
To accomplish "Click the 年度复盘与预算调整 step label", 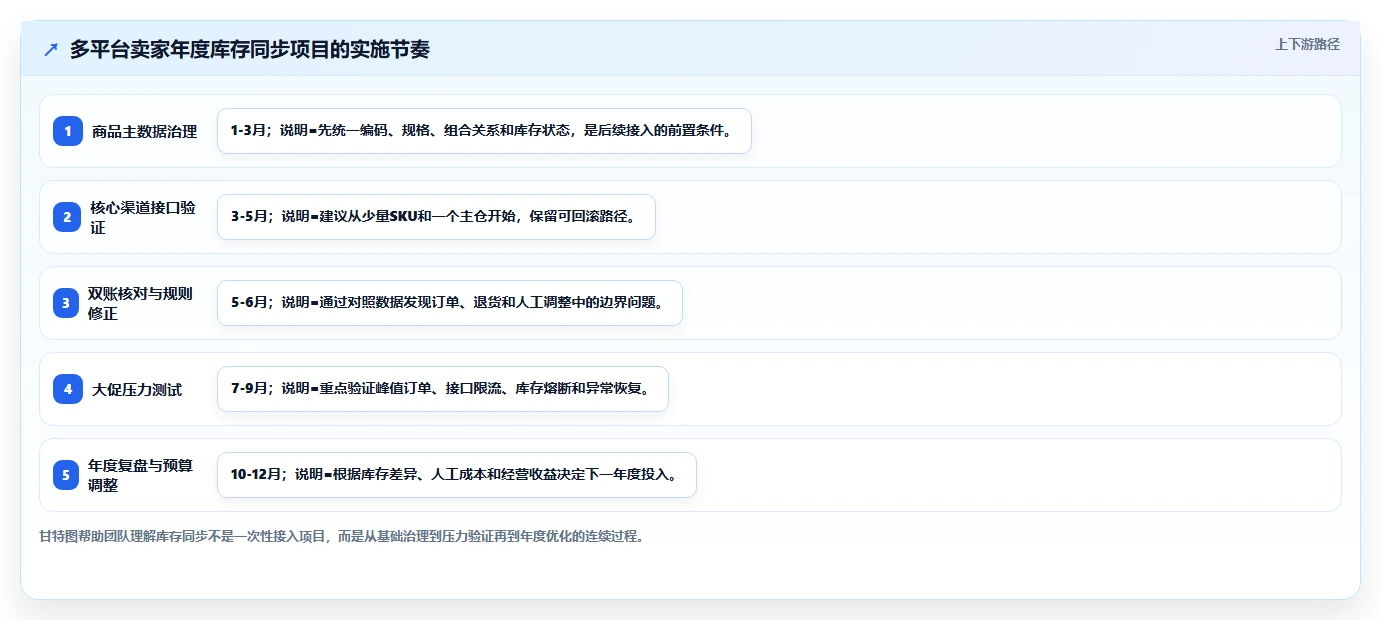I will 141,475.
